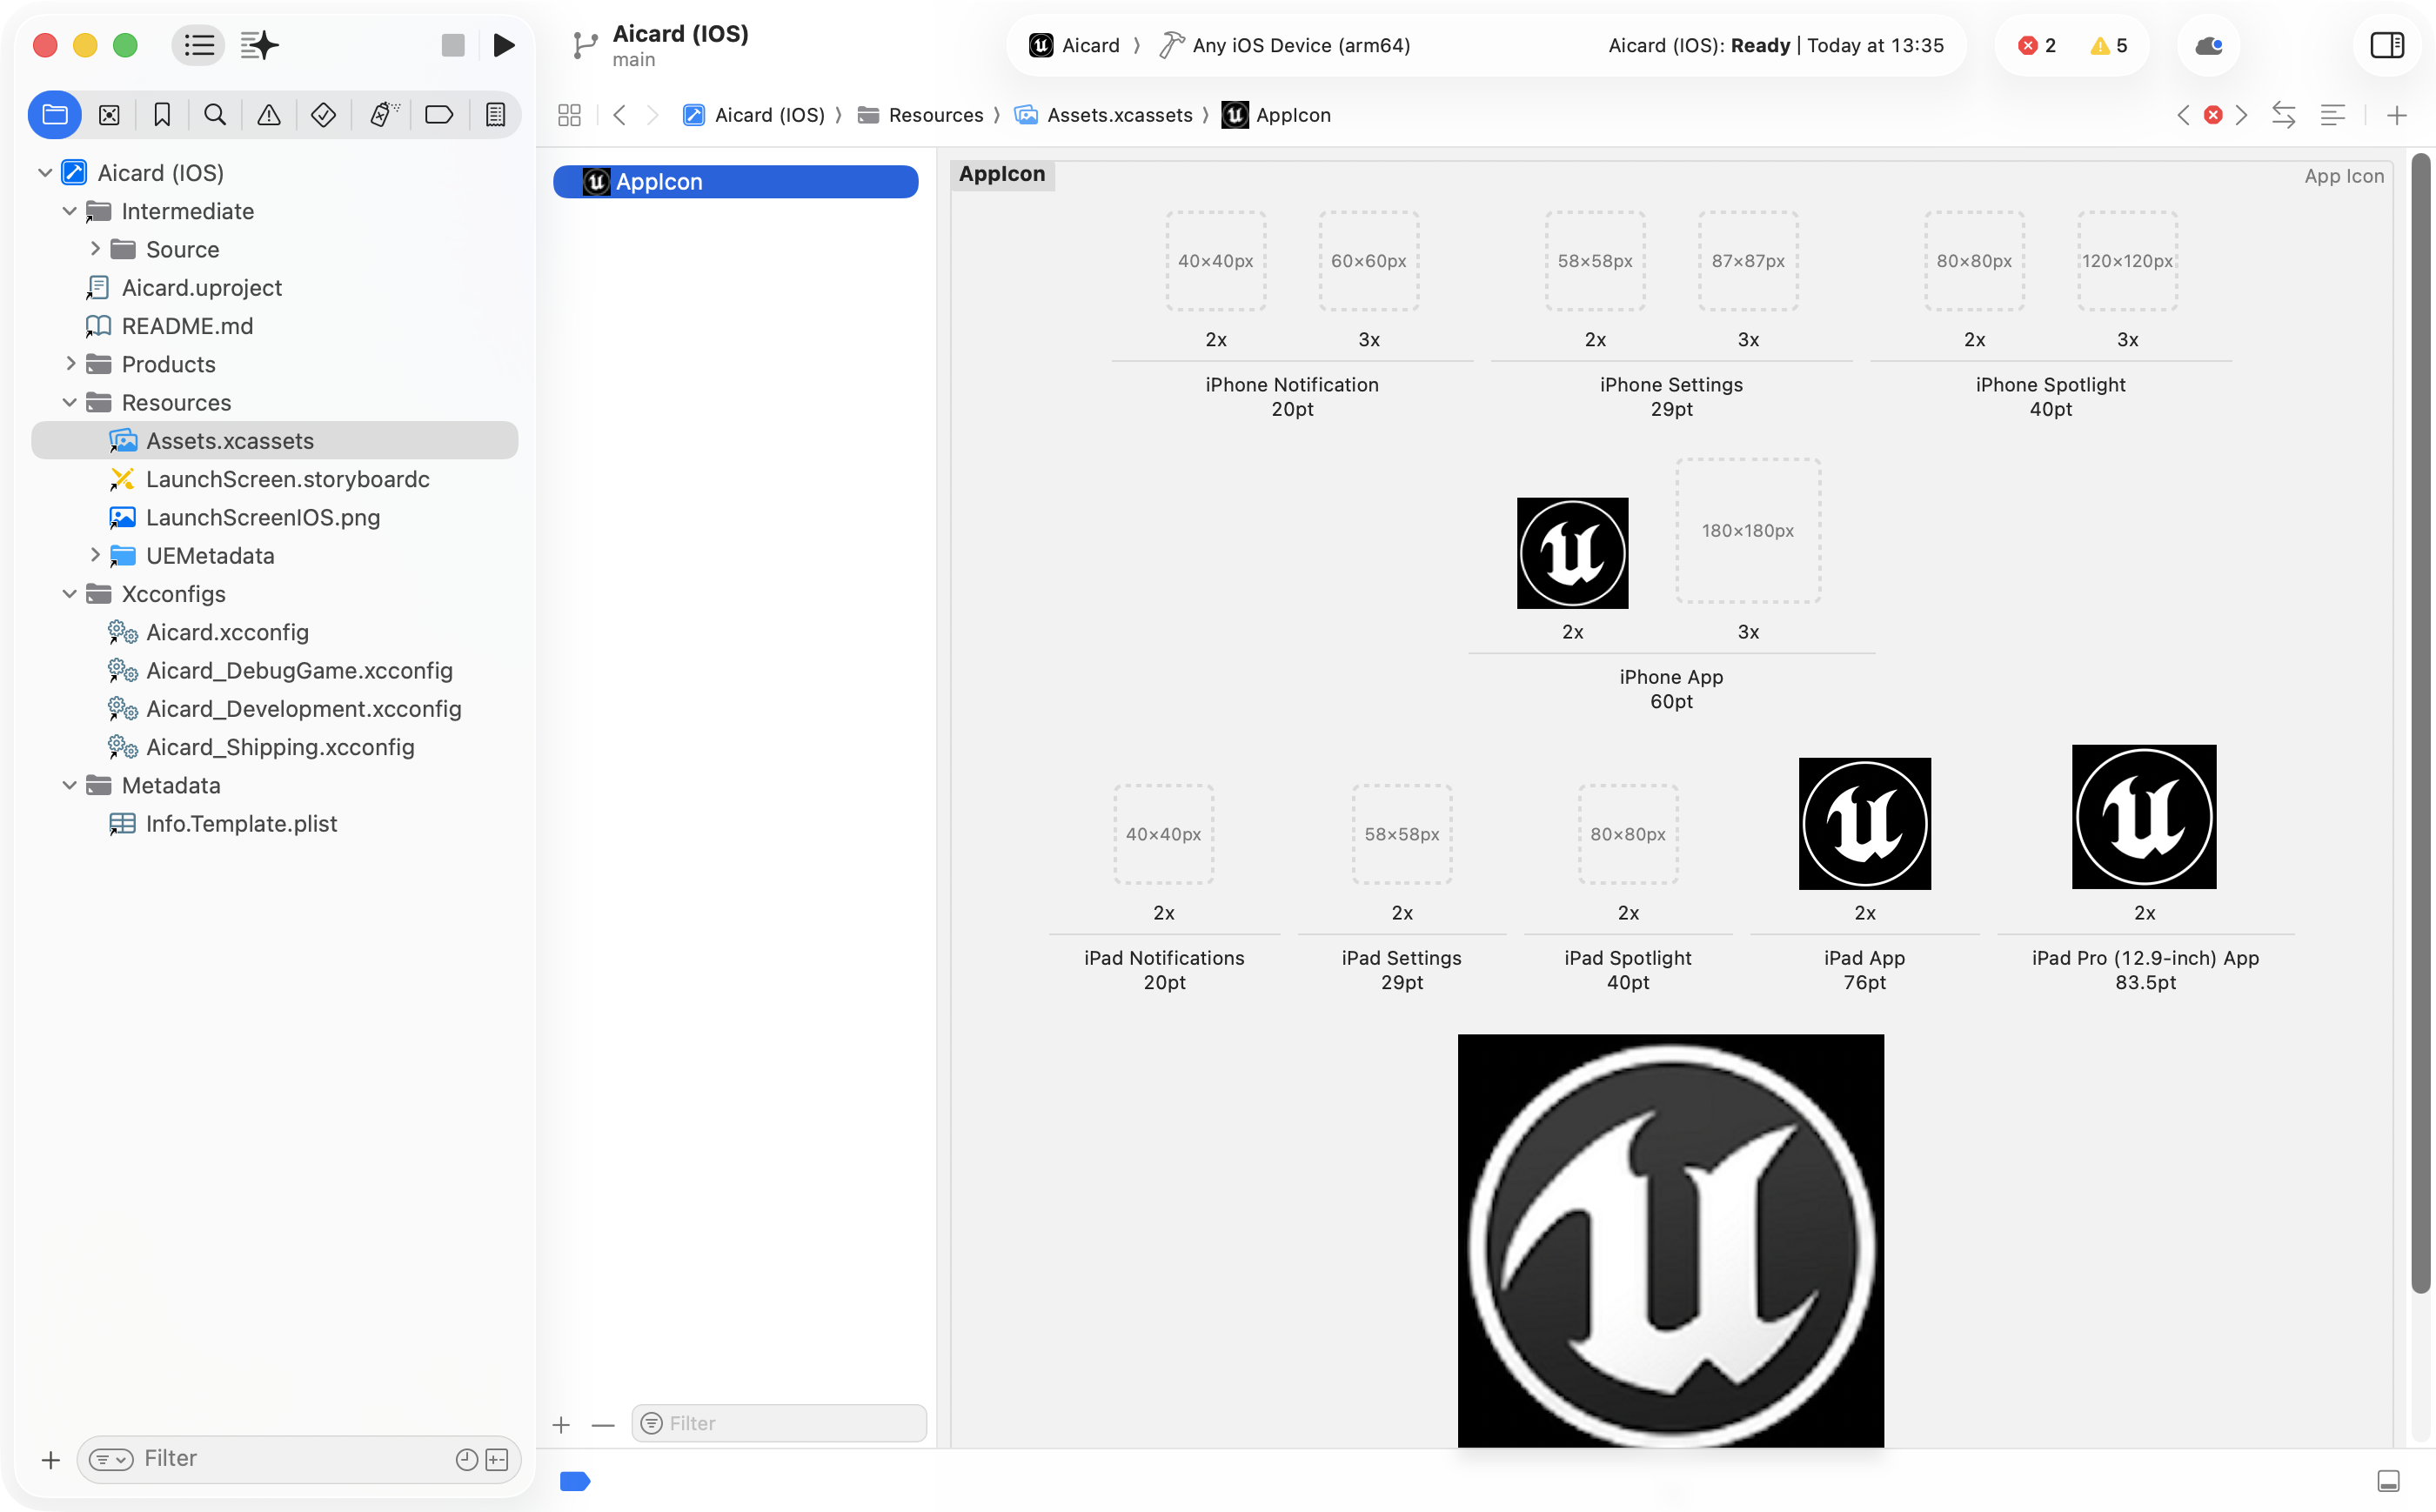Click the Run (play) button

click(504, 45)
